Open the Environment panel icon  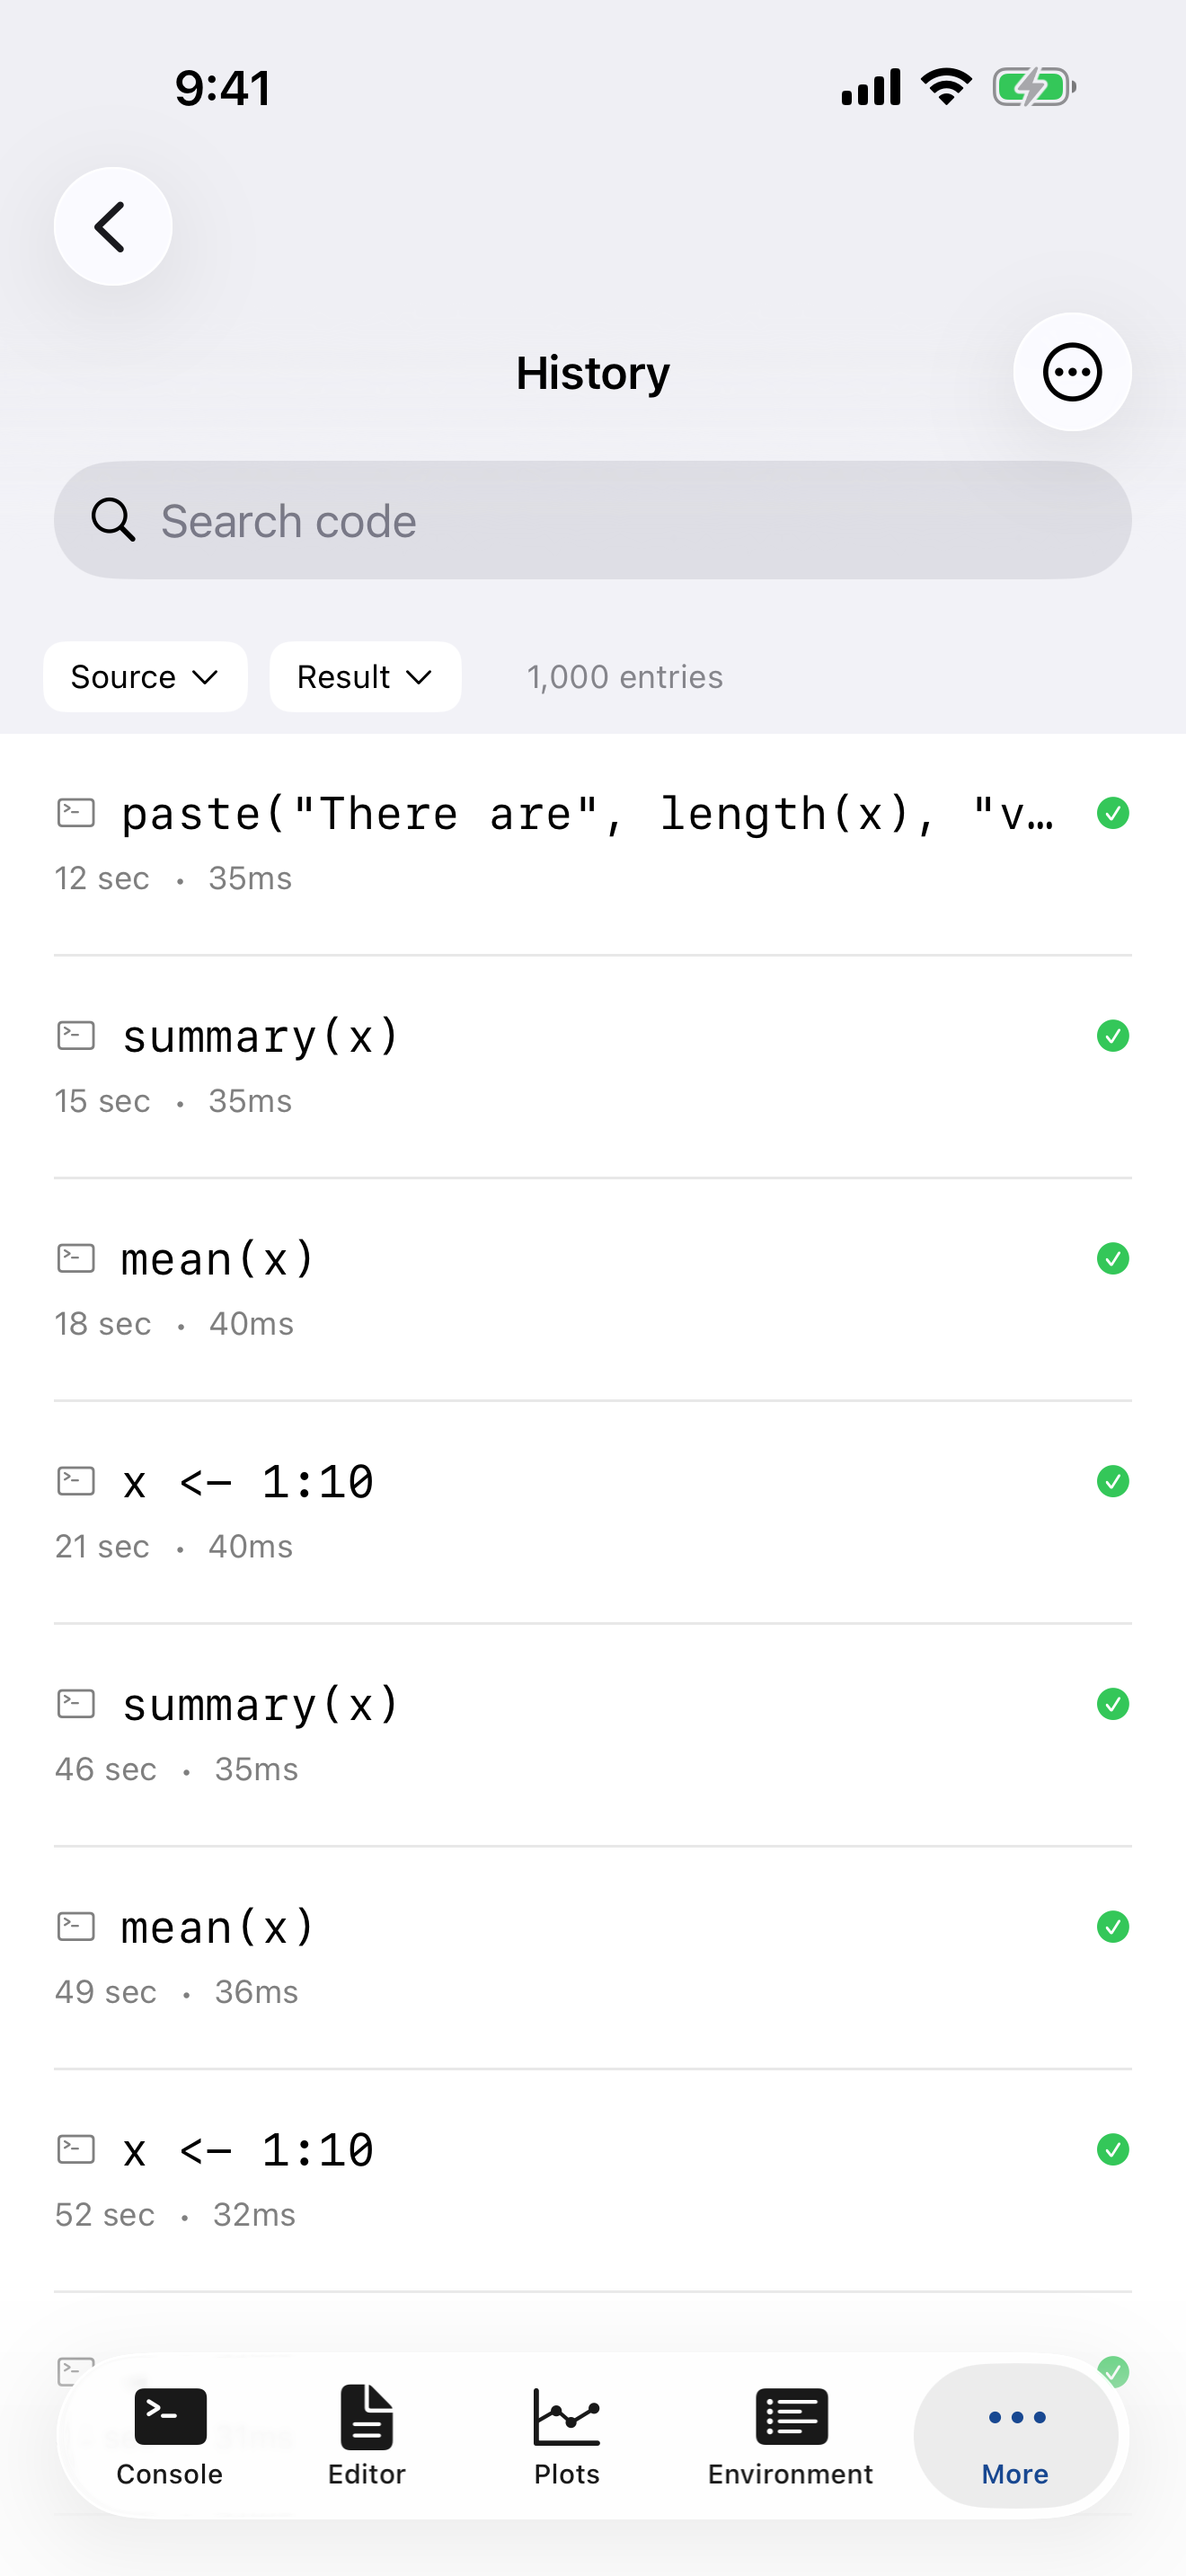789,2430
